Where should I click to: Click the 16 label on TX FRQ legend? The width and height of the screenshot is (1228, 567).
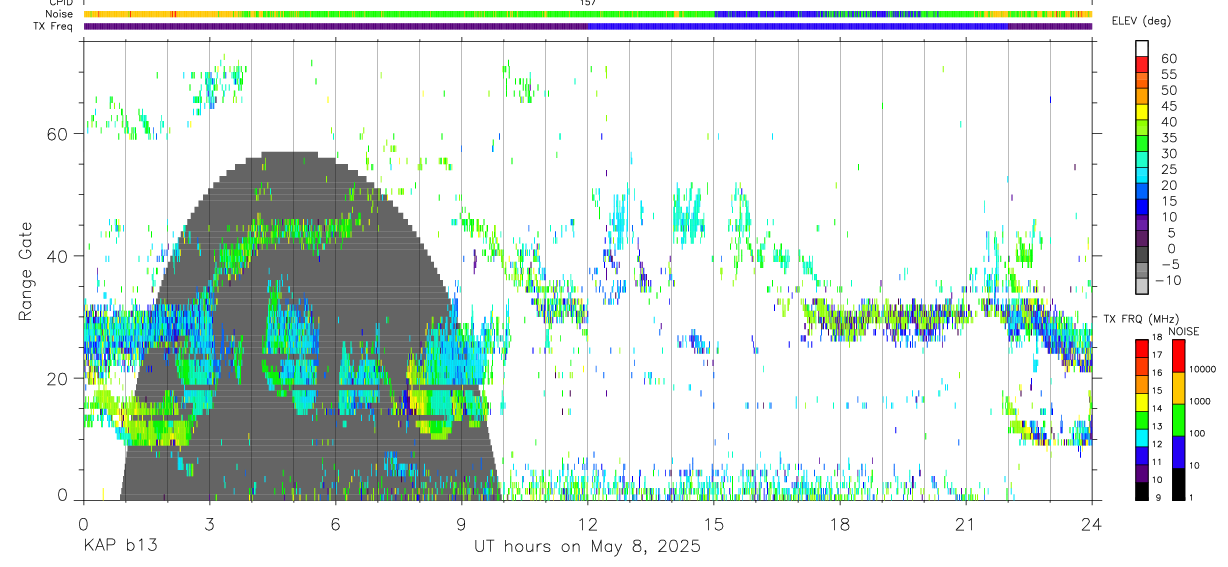(x=1159, y=373)
